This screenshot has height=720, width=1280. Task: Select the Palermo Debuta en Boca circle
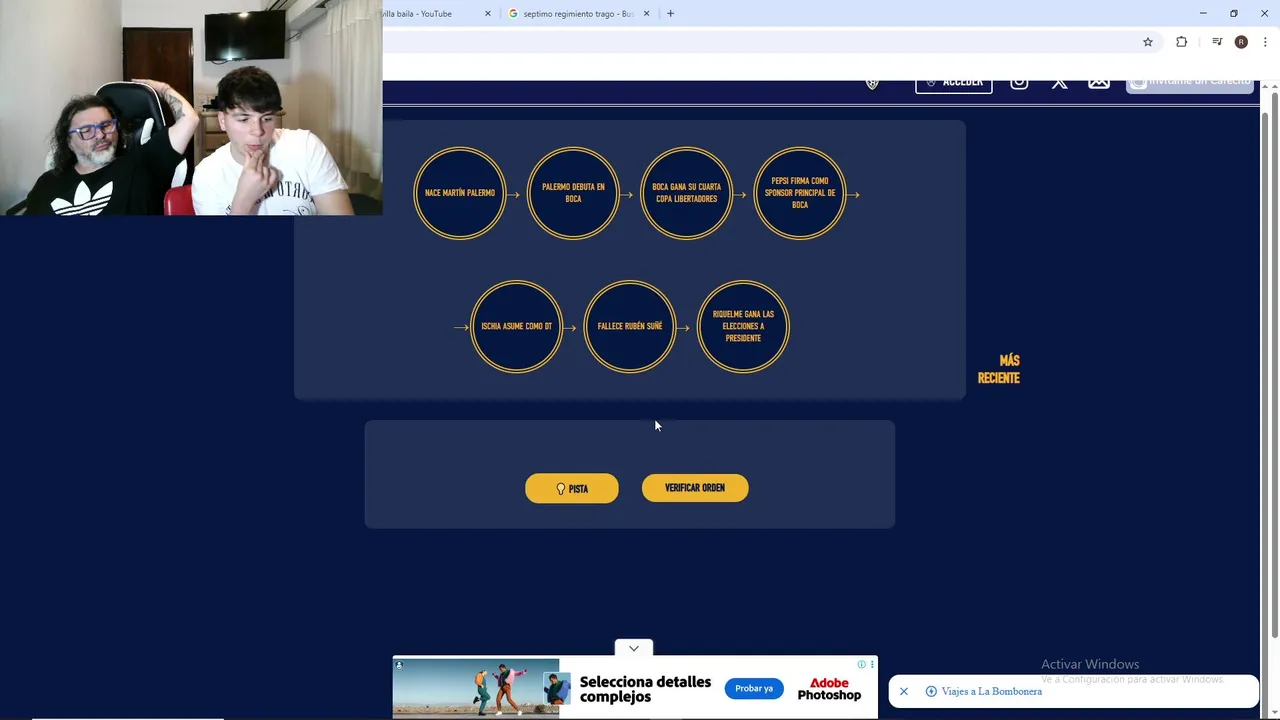(x=573, y=193)
